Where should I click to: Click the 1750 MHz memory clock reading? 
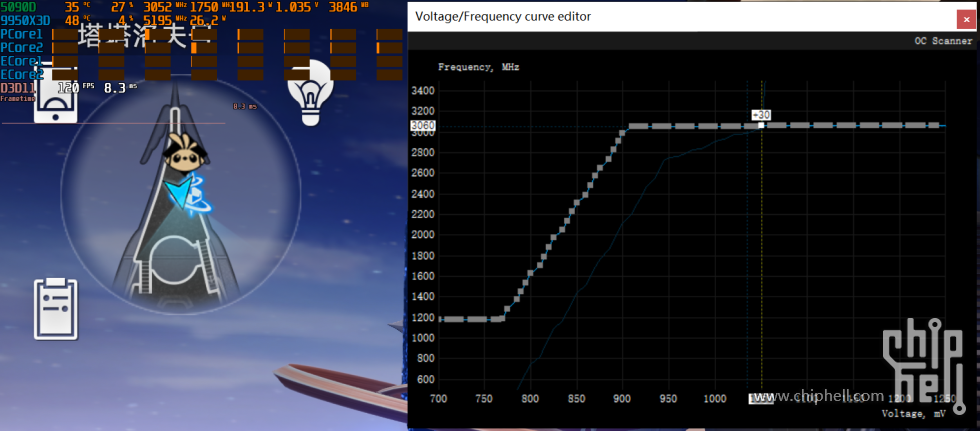[x=209, y=7]
